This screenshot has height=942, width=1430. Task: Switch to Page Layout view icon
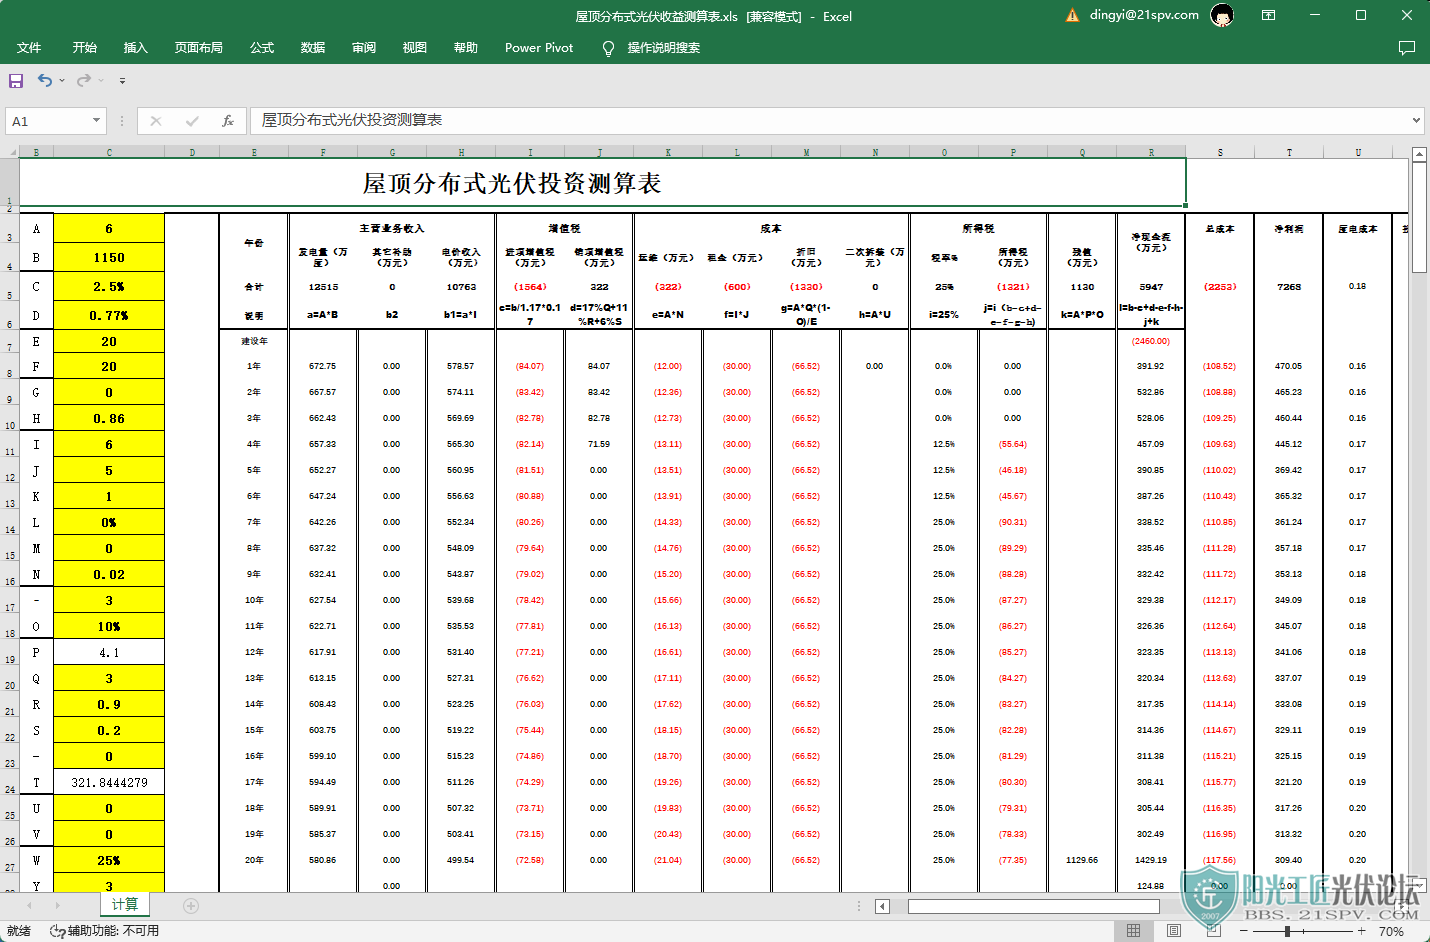tap(1174, 931)
